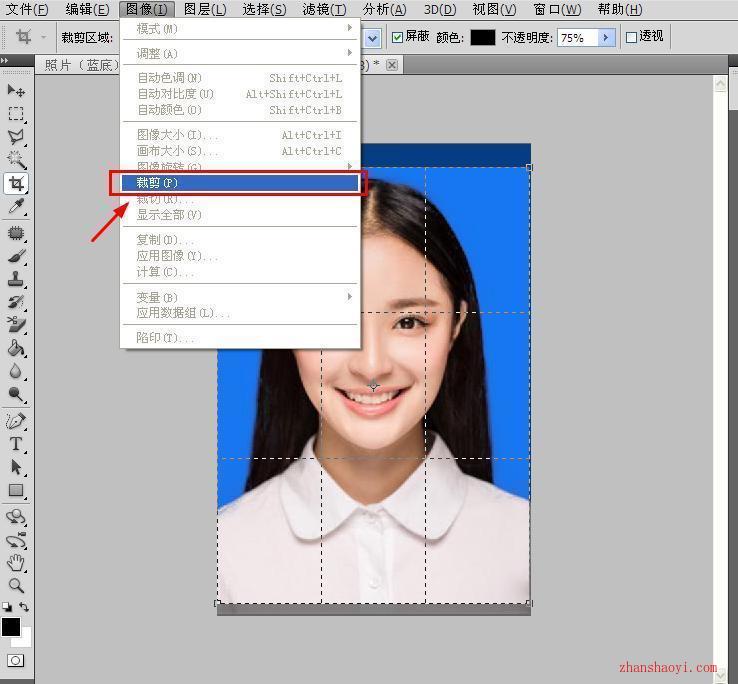Expand the 模式(M) submenu
The width and height of the screenshot is (738, 684).
[239, 29]
